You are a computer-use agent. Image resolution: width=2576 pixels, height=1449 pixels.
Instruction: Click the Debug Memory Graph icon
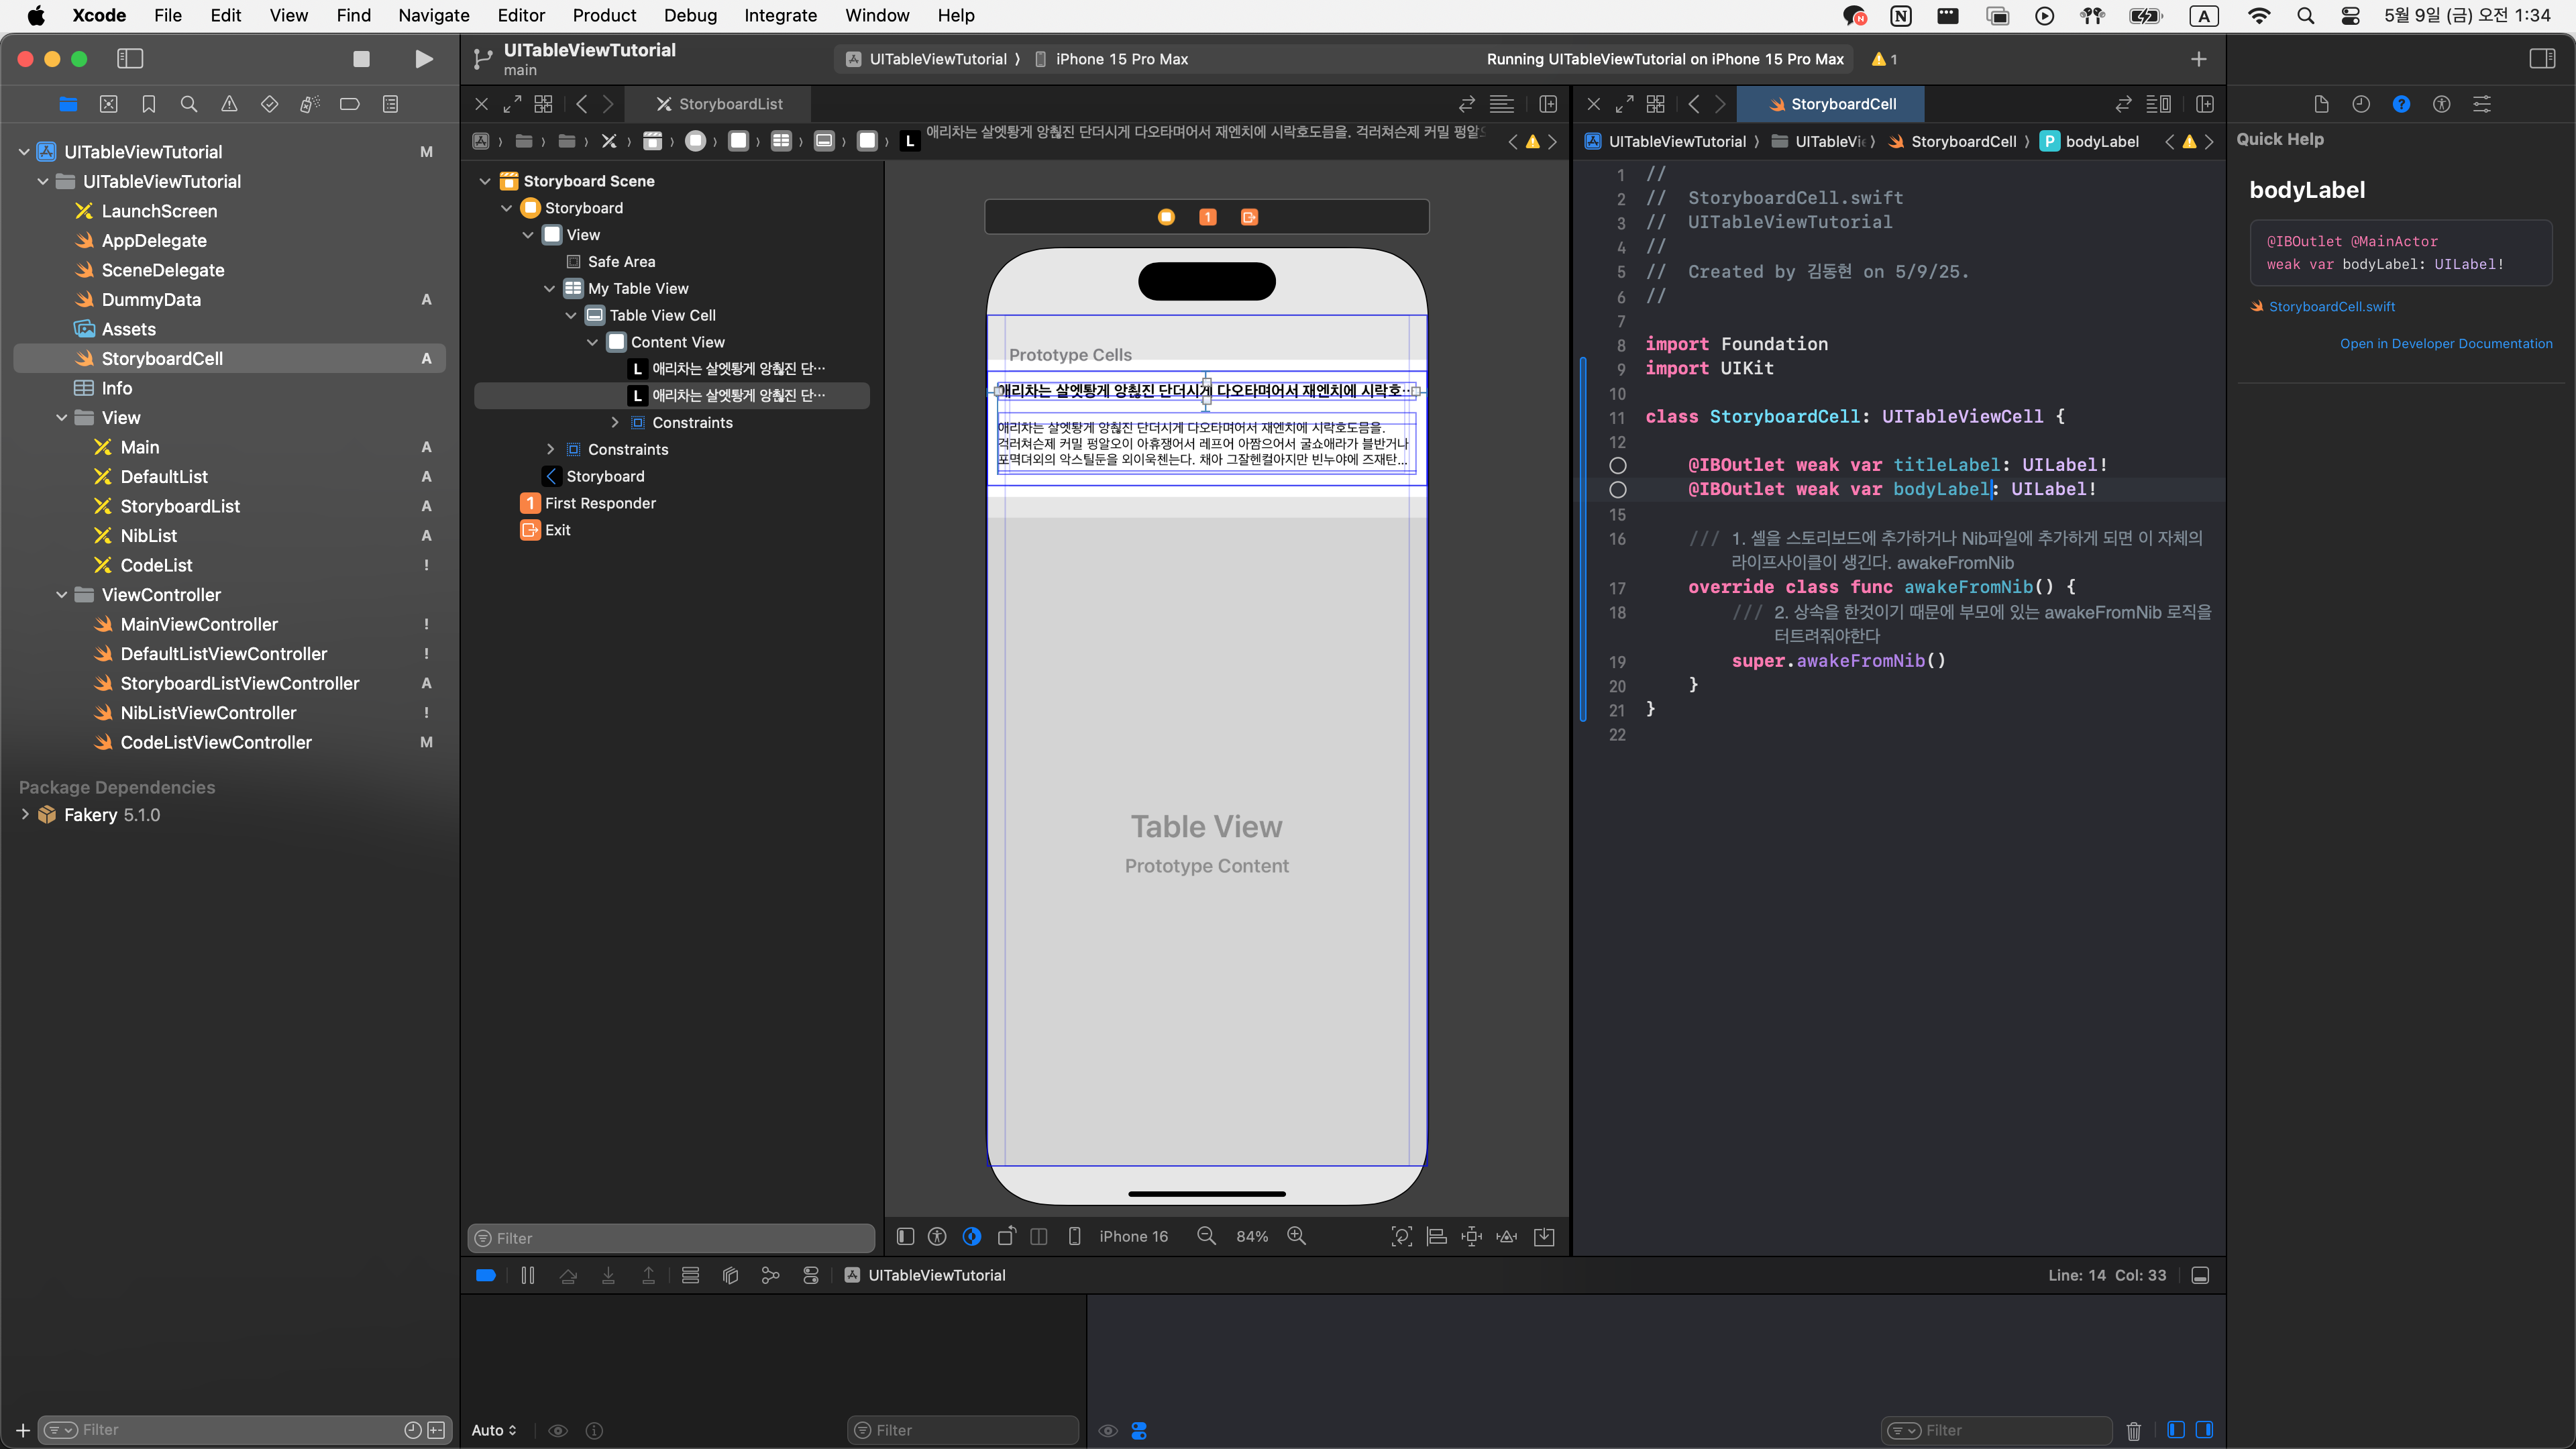pyautogui.click(x=771, y=1275)
